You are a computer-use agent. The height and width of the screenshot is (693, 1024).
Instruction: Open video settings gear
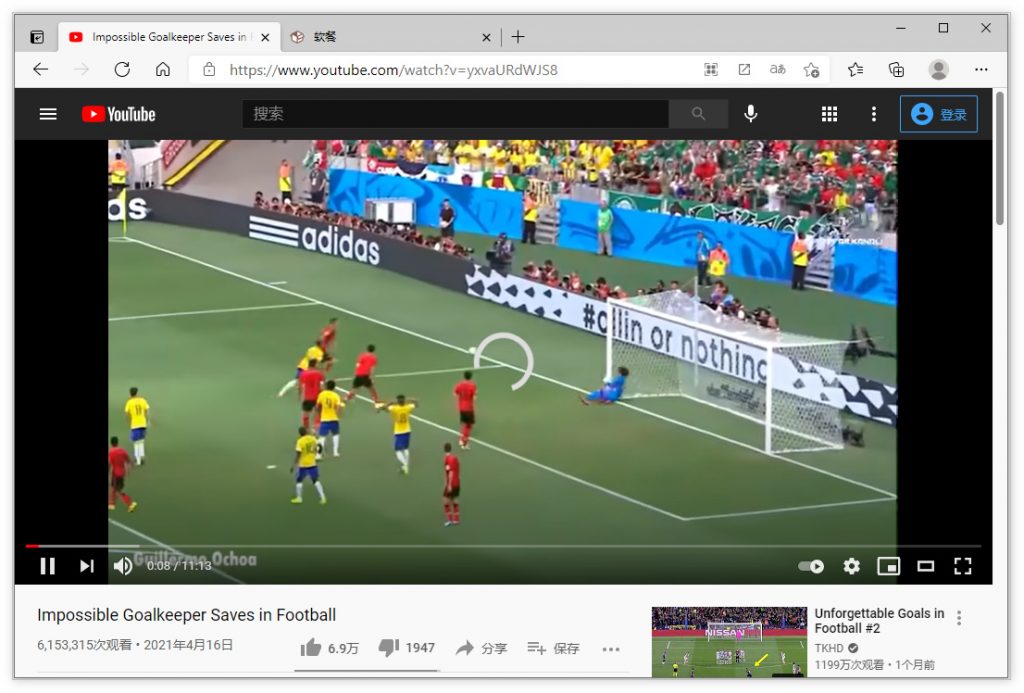(851, 566)
